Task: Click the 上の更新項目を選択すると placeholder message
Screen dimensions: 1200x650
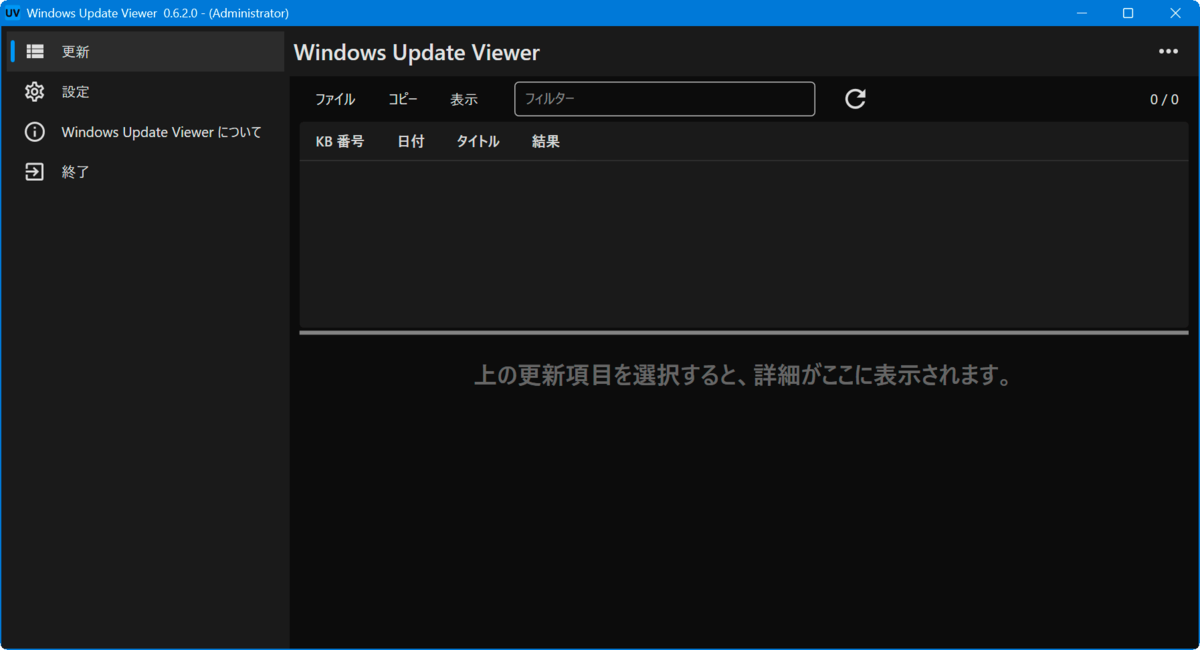Action: (x=744, y=377)
